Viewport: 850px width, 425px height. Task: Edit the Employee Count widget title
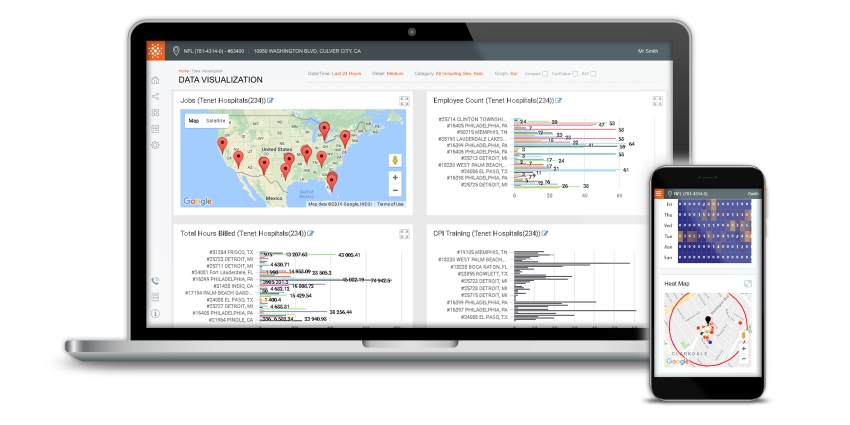[x=559, y=100]
